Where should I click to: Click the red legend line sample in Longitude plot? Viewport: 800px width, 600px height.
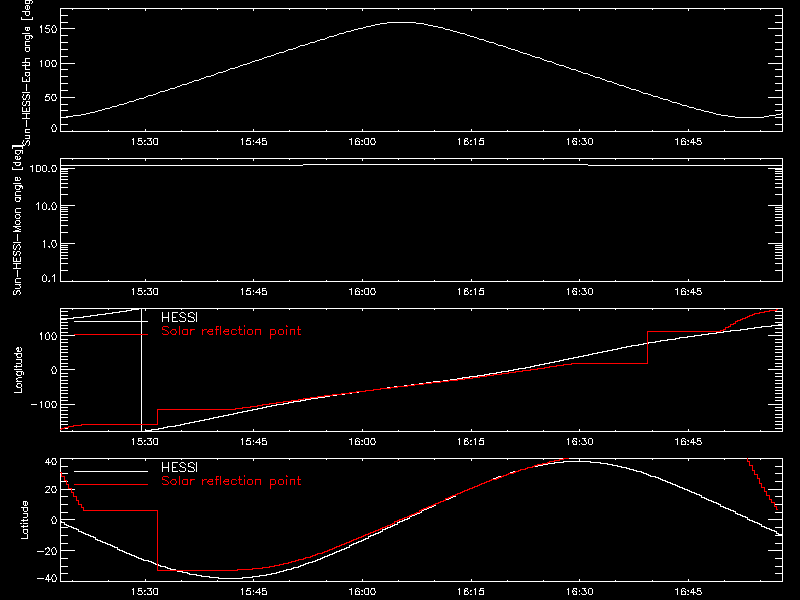(111, 335)
